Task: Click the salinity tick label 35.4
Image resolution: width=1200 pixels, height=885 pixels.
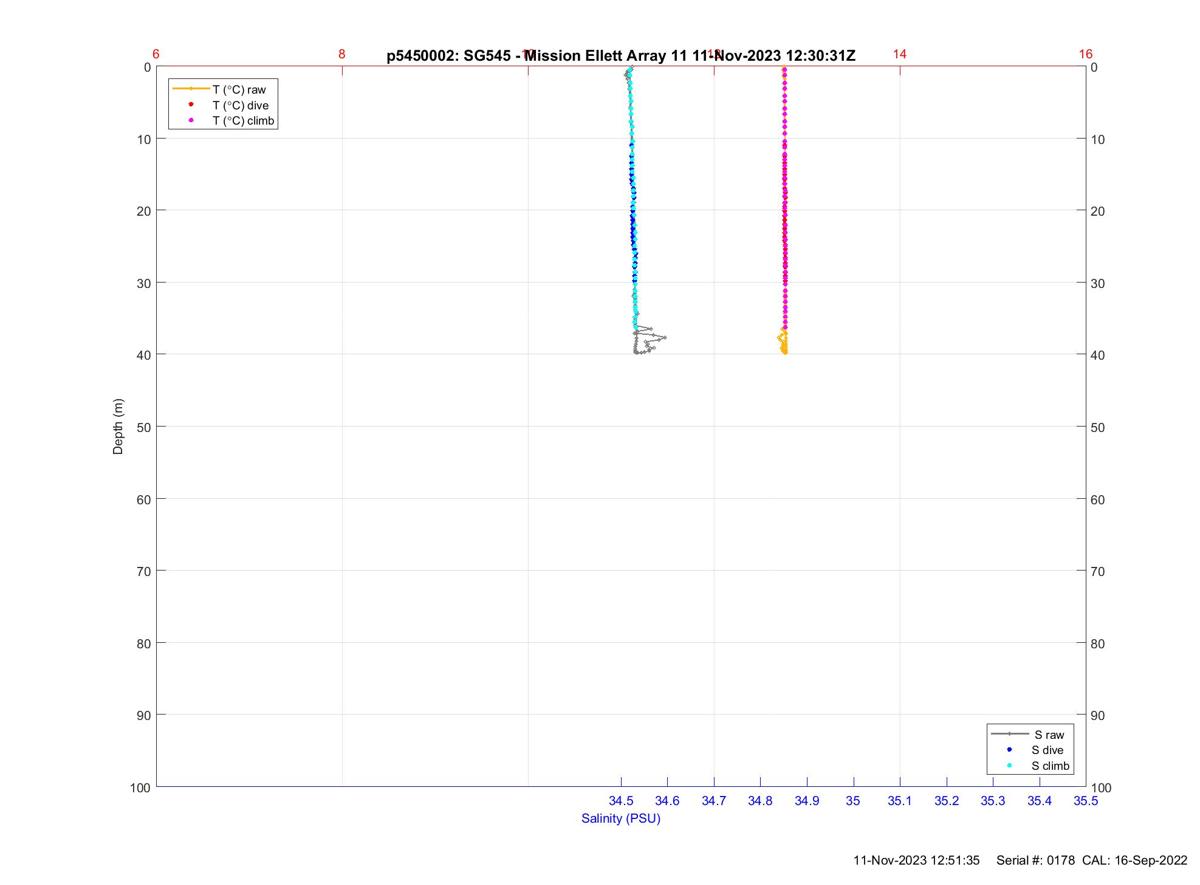Action: 1039,801
